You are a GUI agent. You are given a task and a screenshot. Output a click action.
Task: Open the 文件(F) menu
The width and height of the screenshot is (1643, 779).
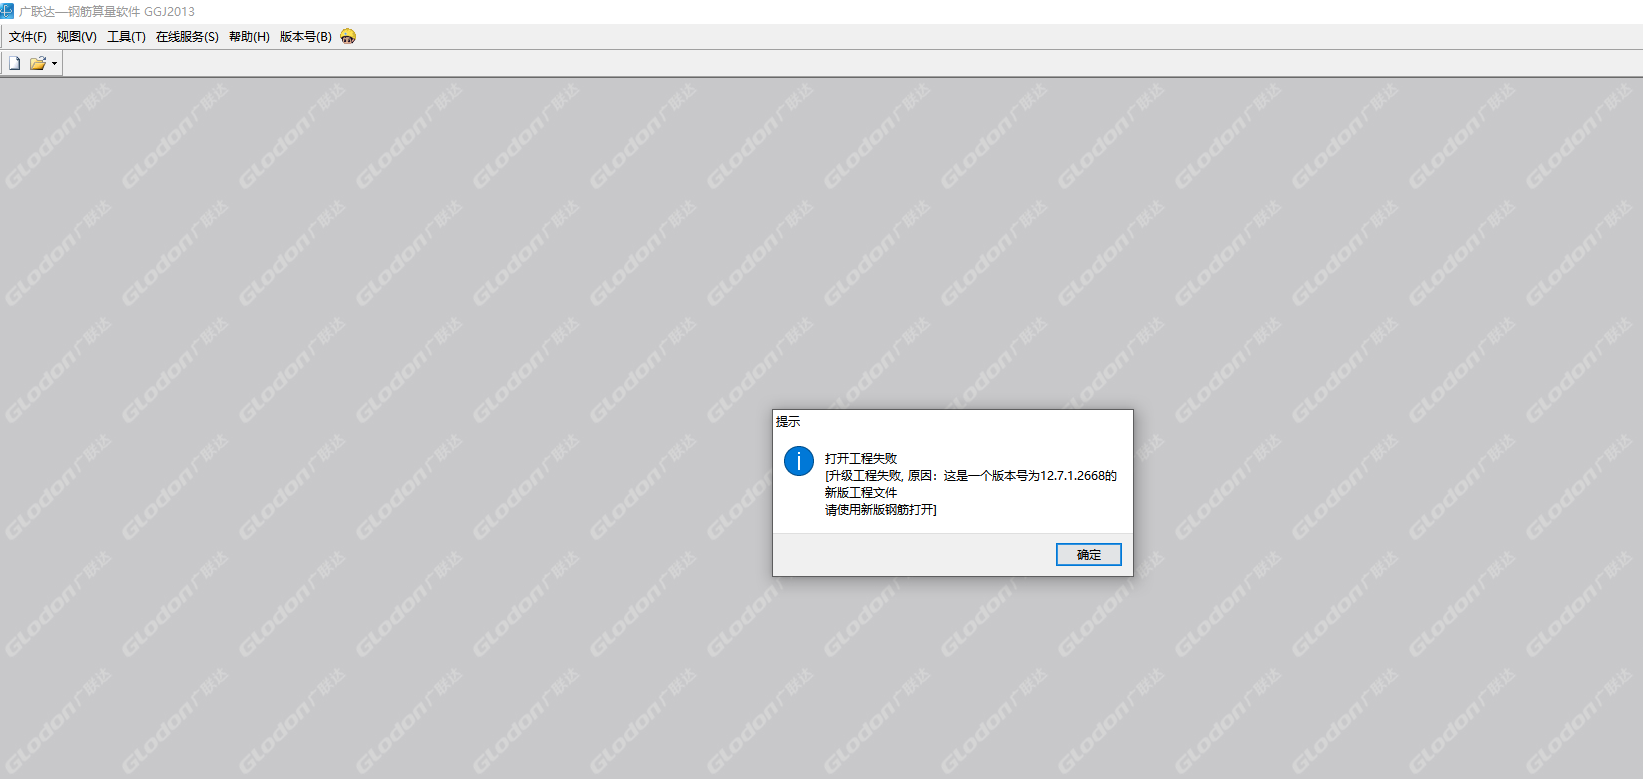click(28, 37)
